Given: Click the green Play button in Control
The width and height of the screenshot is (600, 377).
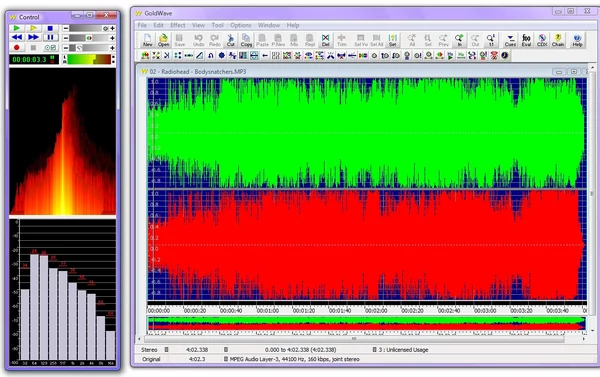Looking at the screenshot, I should (x=16, y=28).
